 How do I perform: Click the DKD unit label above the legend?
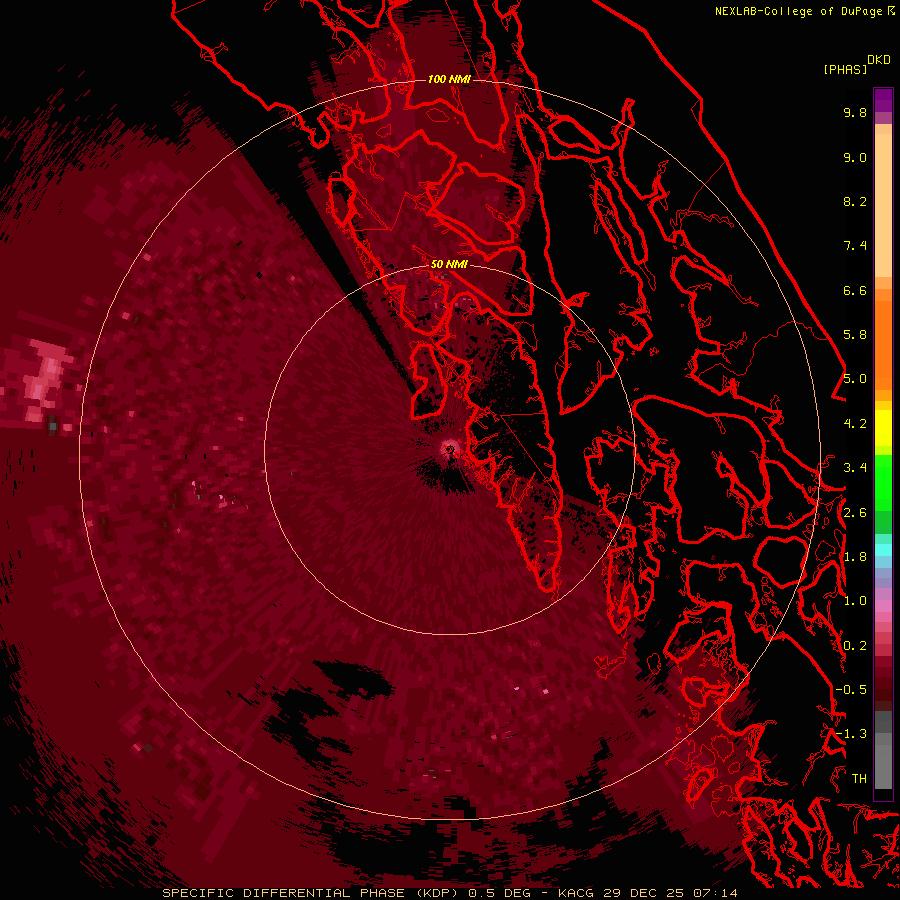click(x=878, y=60)
